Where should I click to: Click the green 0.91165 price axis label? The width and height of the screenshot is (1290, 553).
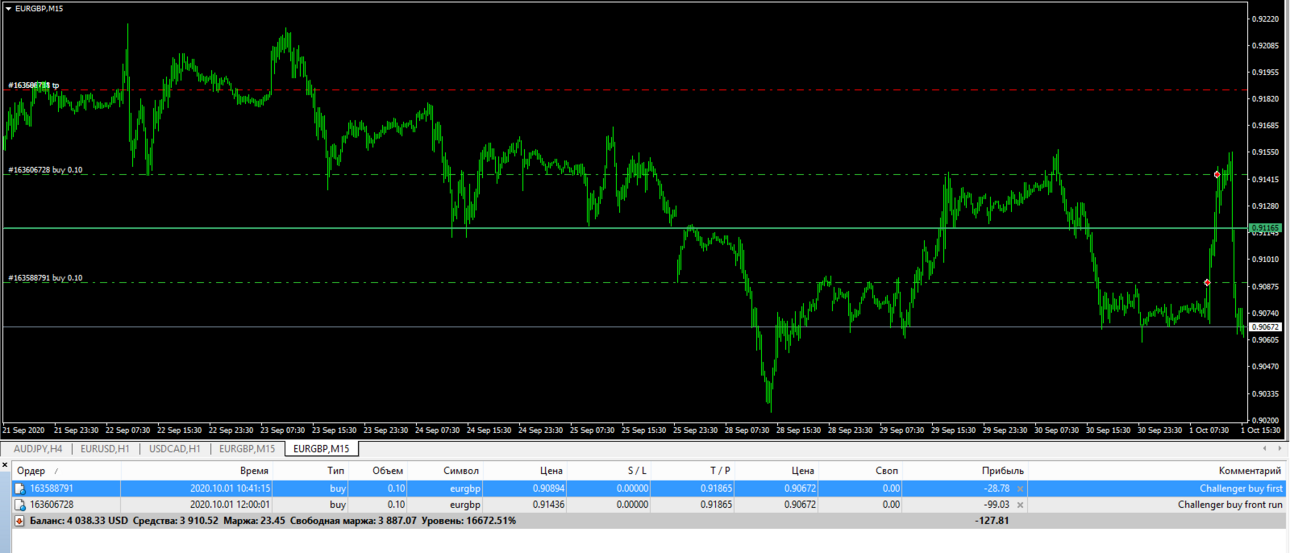tap(1266, 228)
